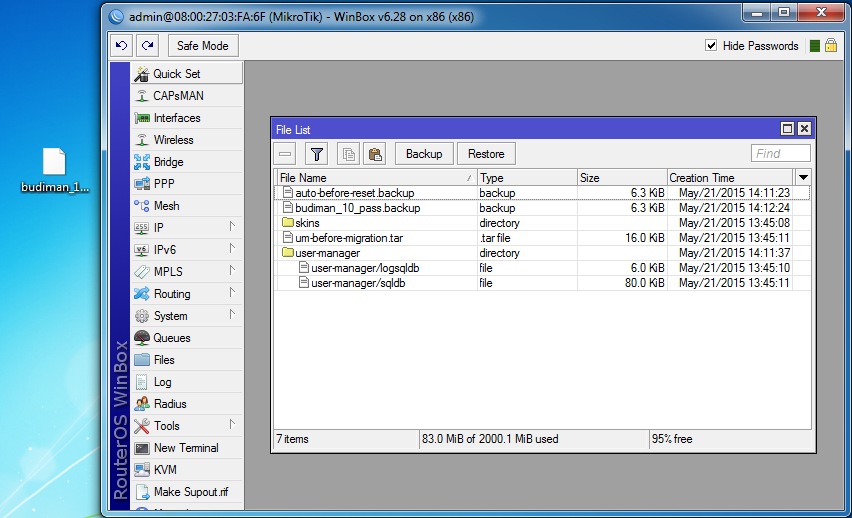The image size is (852, 518).
Task: Open Quick Set from sidebar
Action: 187,73
